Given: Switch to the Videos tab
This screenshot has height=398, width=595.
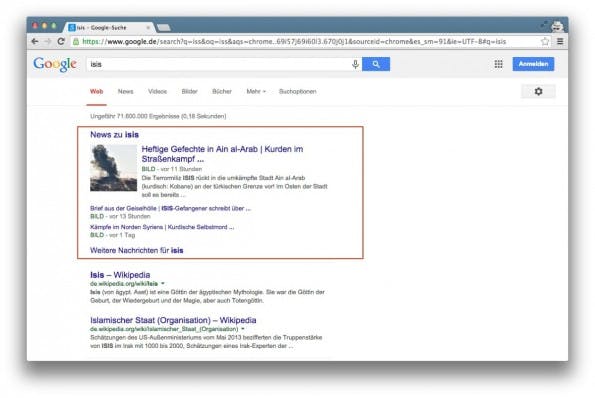Looking at the screenshot, I should [x=157, y=91].
